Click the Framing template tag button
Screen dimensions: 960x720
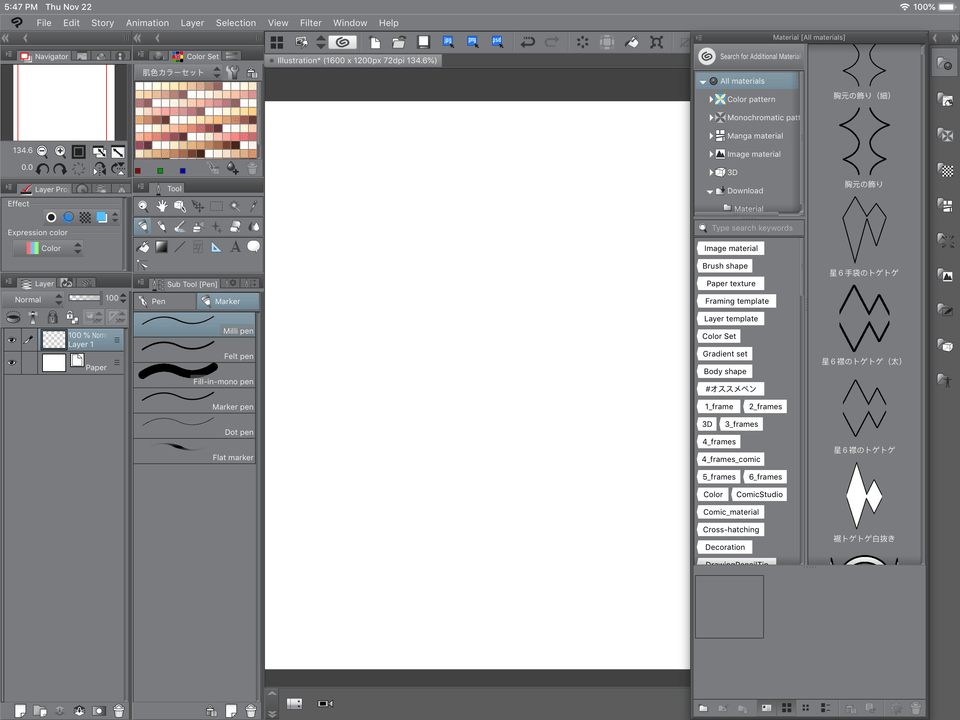[736, 301]
